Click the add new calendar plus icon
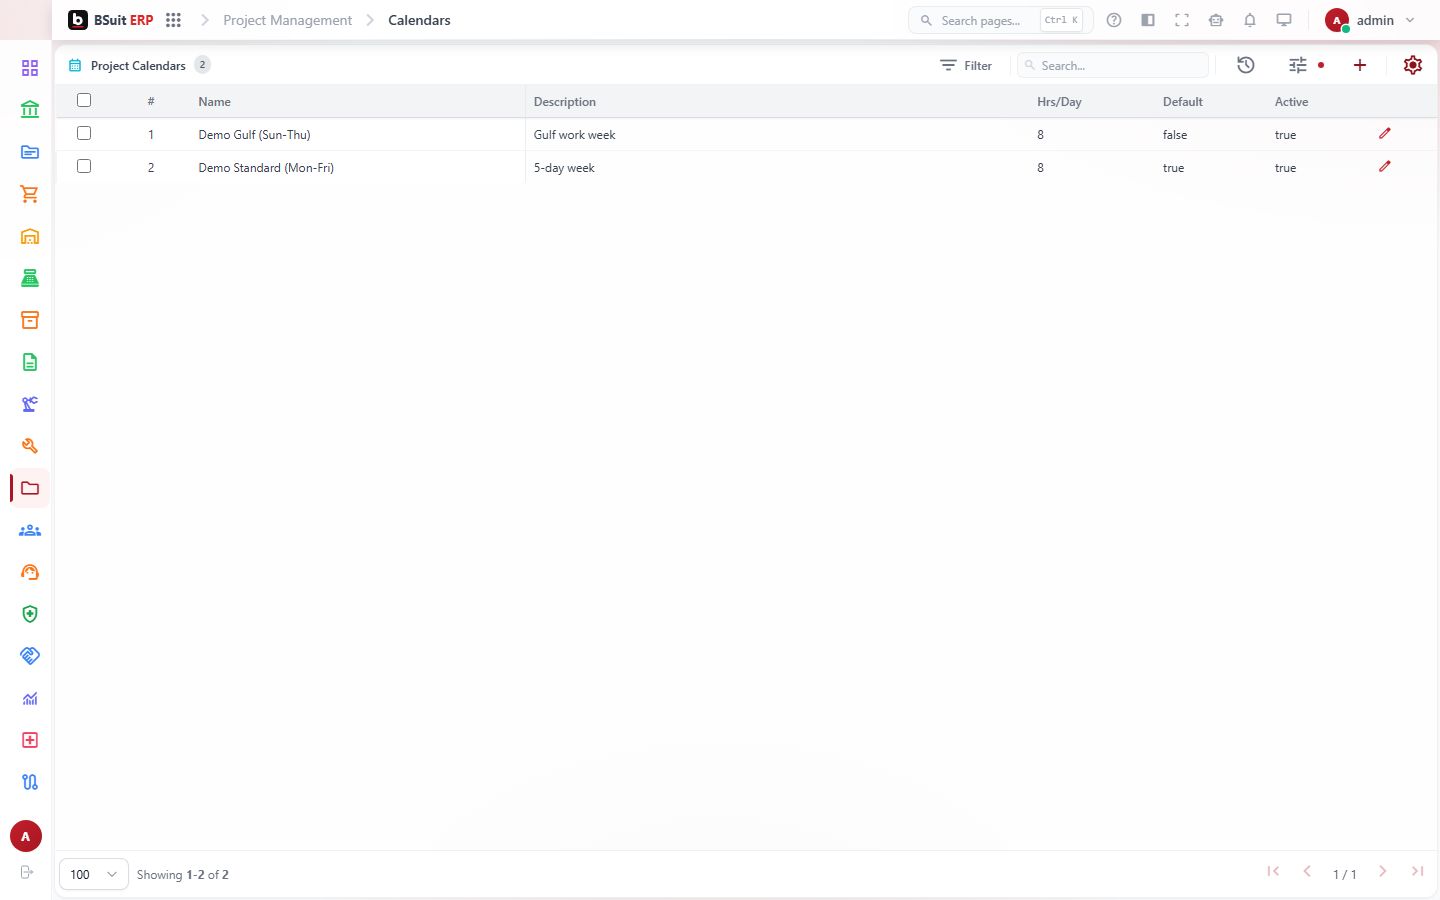The height and width of the screenshot is (900, 1440). click(1360, 65)
